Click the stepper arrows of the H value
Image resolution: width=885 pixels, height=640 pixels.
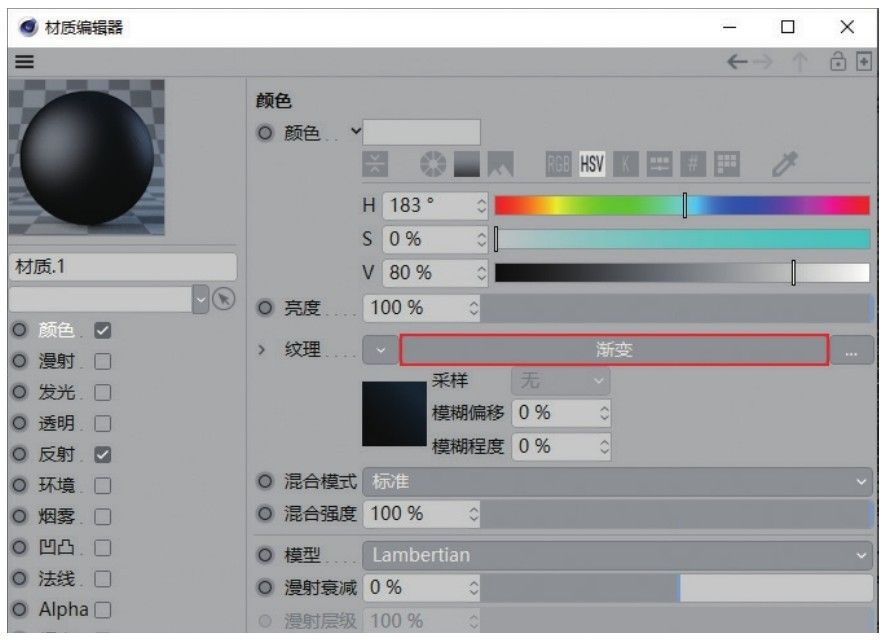481,206
